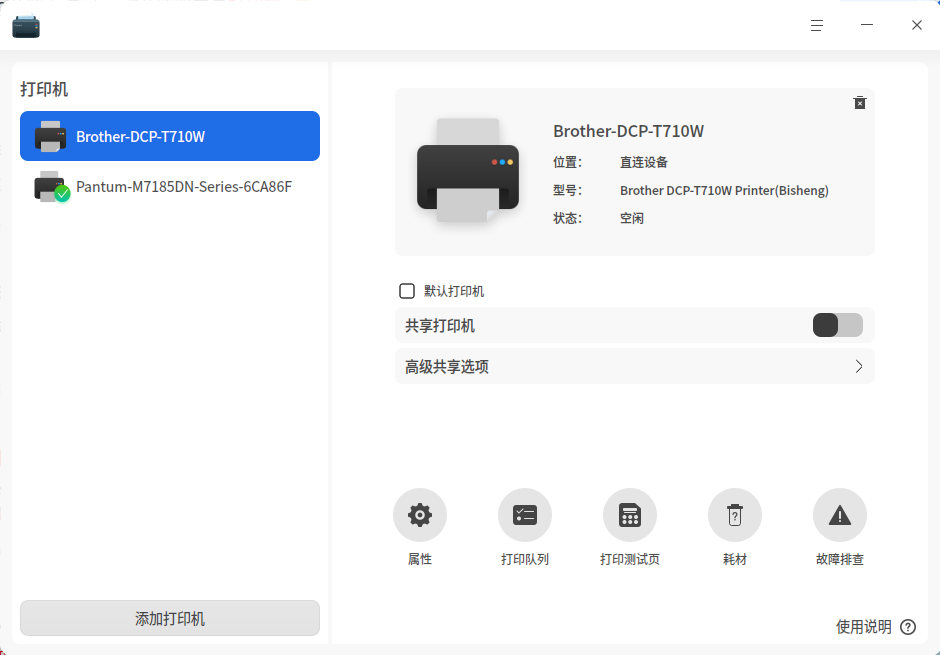940x655 pixels.
Task: Click Brother-DCP-T710W printer icon in list
Action: (50, 136)
